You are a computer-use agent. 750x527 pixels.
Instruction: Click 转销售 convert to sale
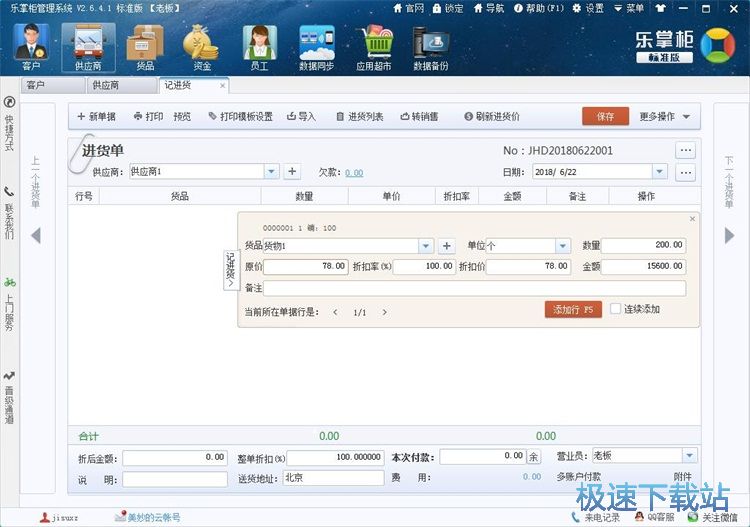click(x=419, y=116)
